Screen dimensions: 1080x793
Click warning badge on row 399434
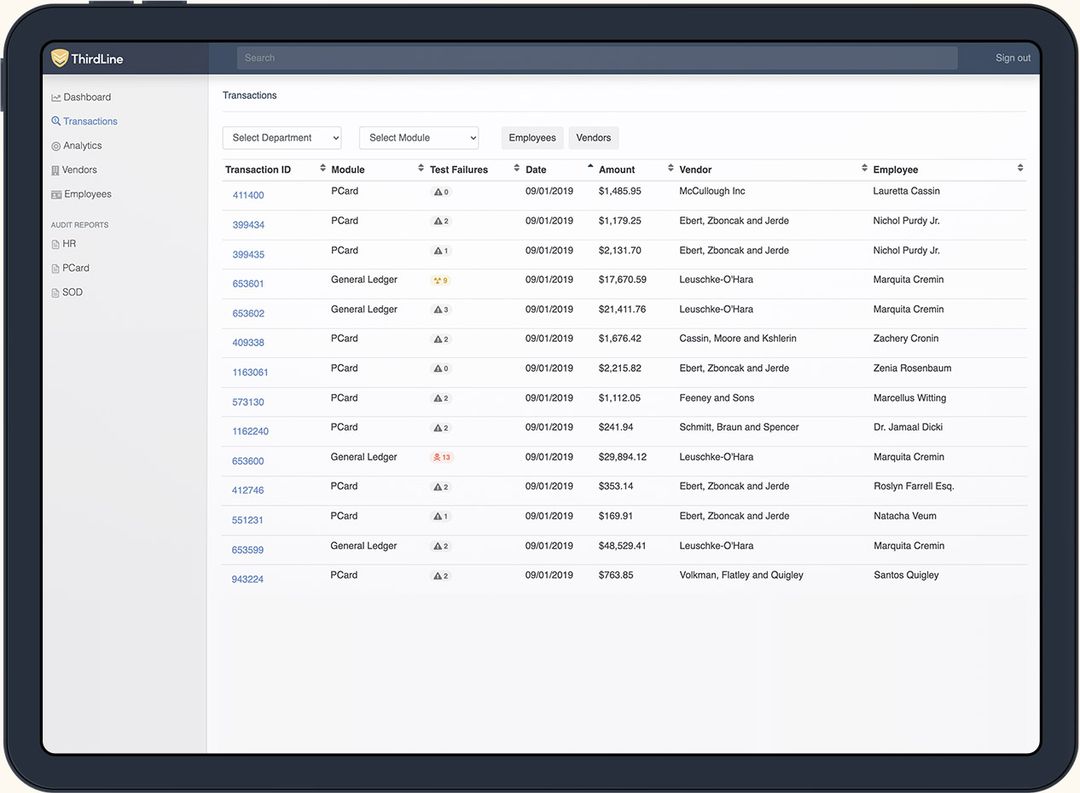coord(441,222)
